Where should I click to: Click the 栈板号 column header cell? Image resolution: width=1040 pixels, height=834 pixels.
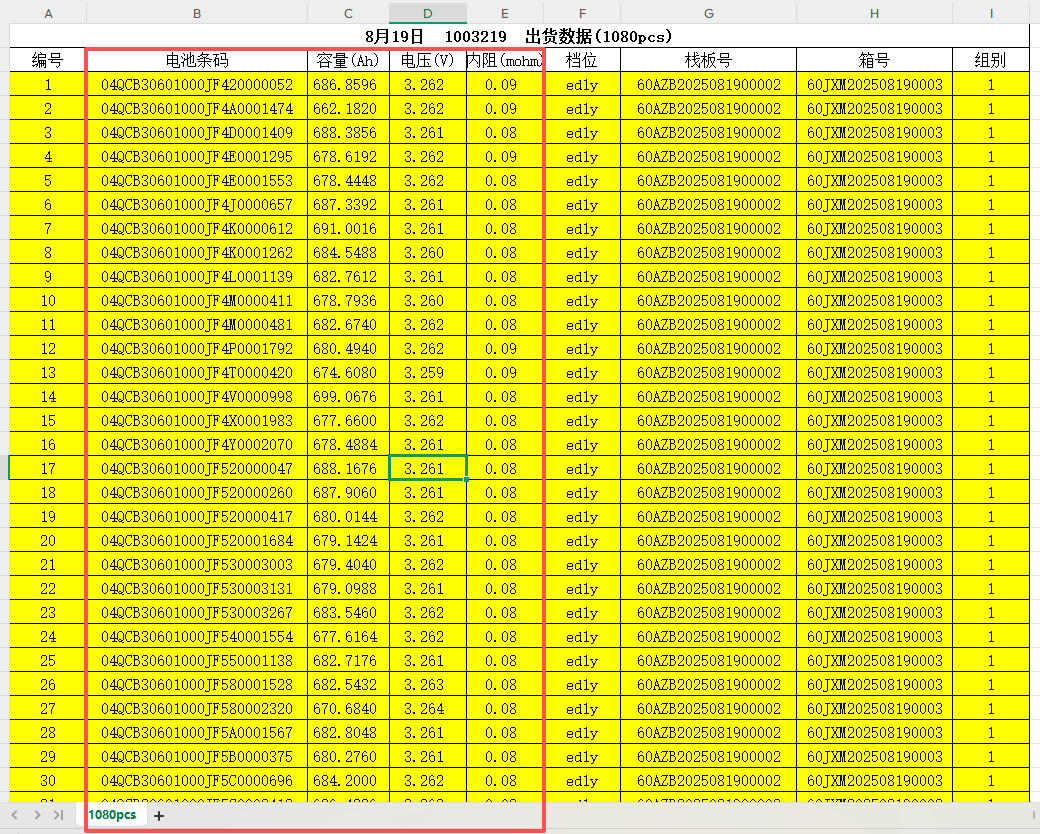pos(707,59)
